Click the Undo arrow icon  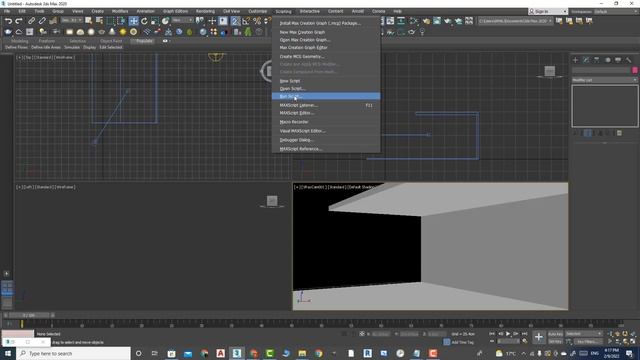pos(8,21)
